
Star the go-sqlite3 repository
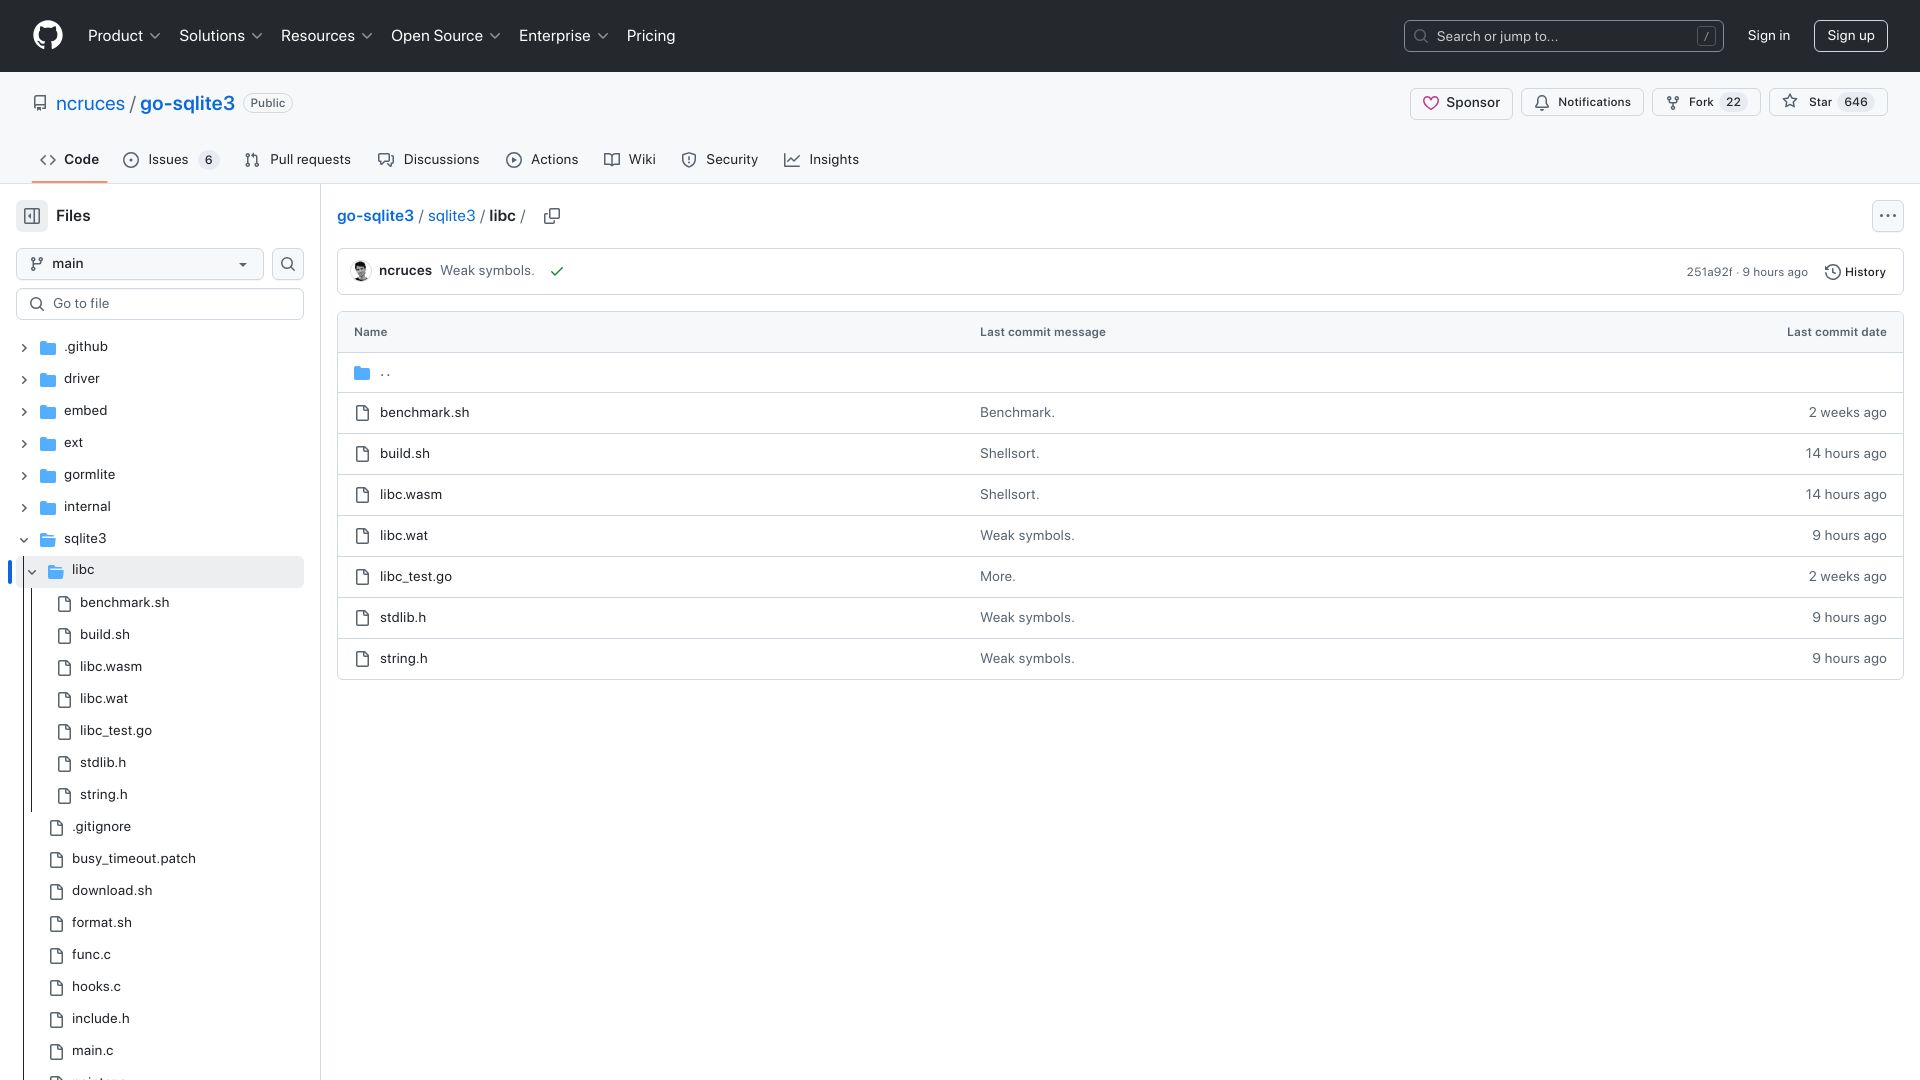pos(1827,103)
